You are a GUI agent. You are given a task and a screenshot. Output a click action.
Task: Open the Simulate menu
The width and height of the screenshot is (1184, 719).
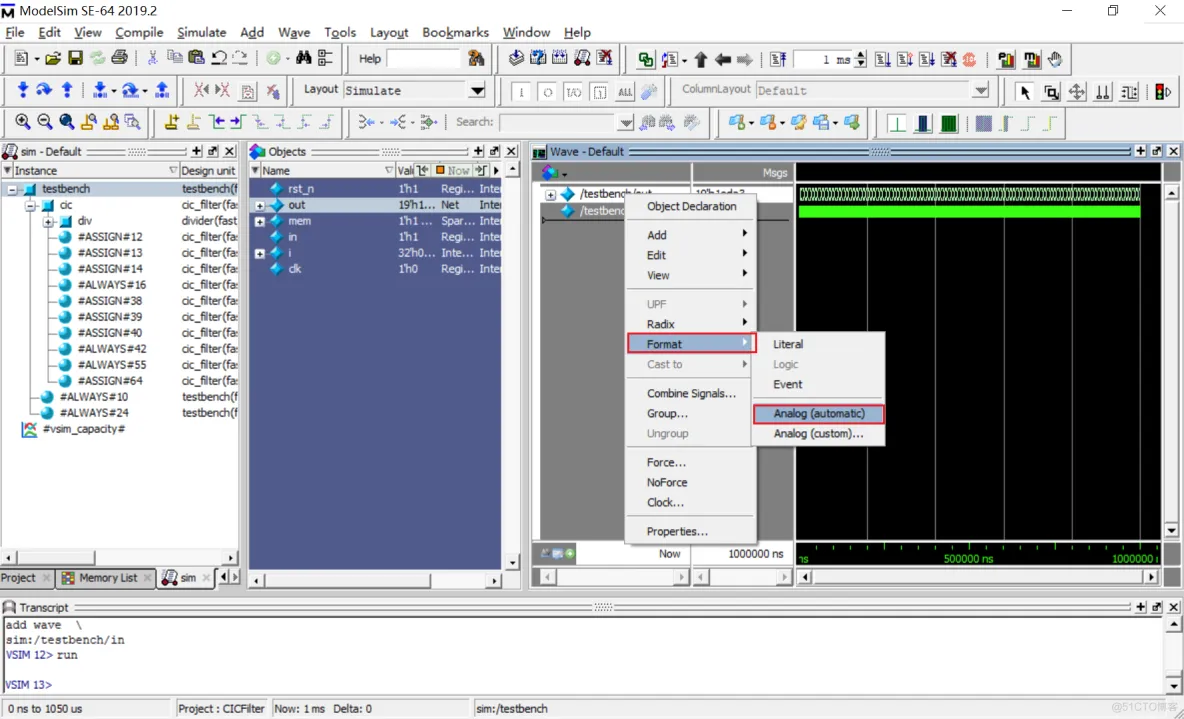(x=202, y=32)
